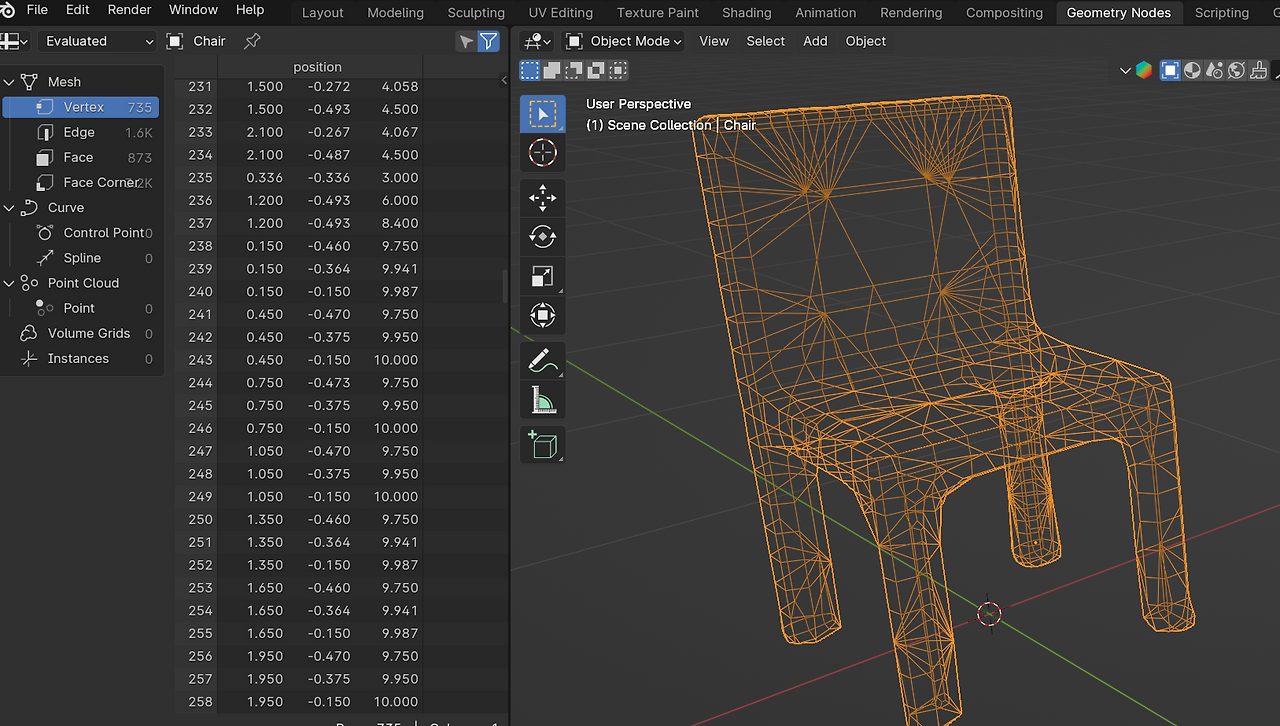
Task: Toggle the spreadsheet filter funnel button
Action: click(488, 41)
